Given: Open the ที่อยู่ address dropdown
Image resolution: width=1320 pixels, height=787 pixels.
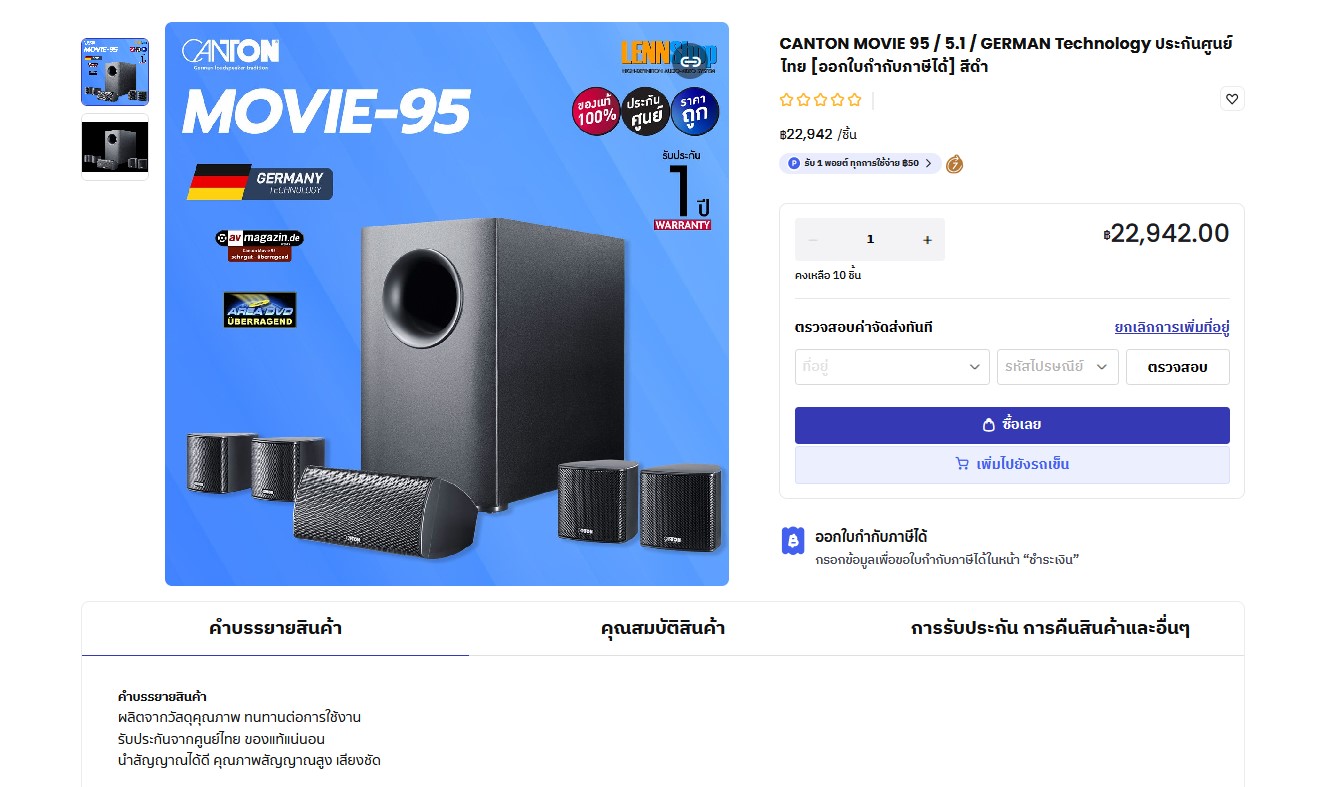Looking at the screenshot, I should tap(892, 367).
